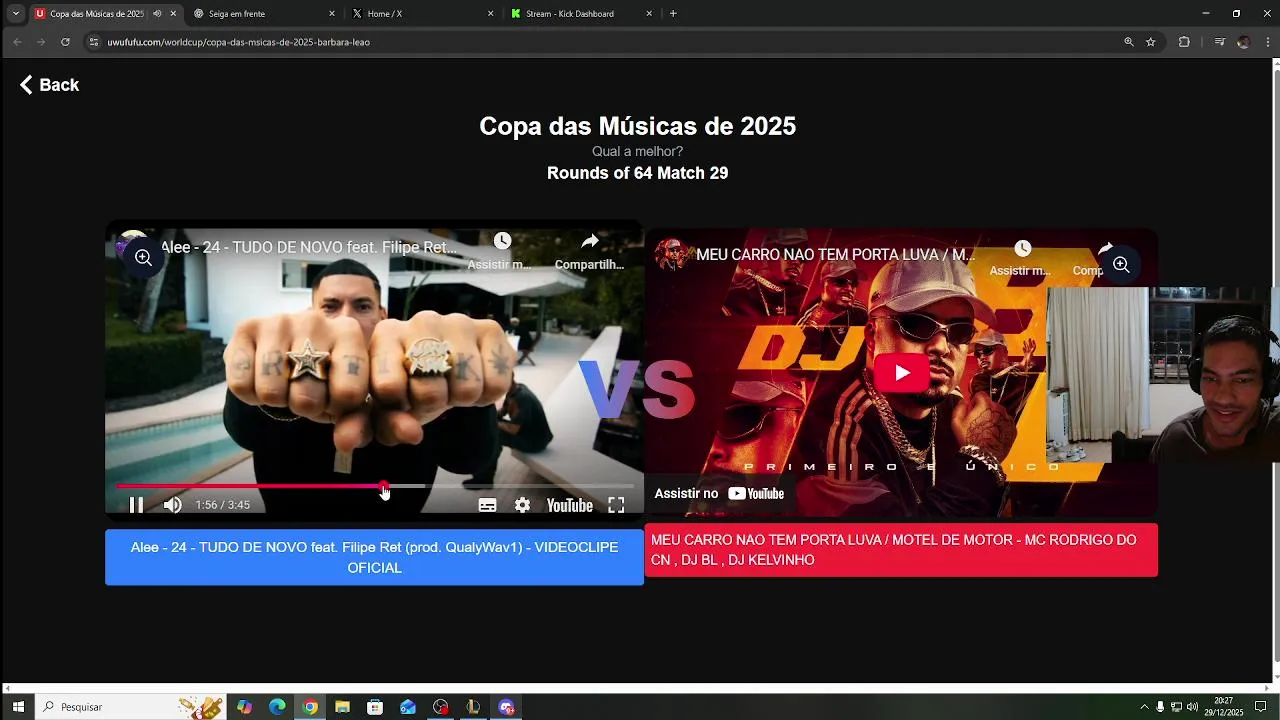Click browser forward arrow

[41, 42]
